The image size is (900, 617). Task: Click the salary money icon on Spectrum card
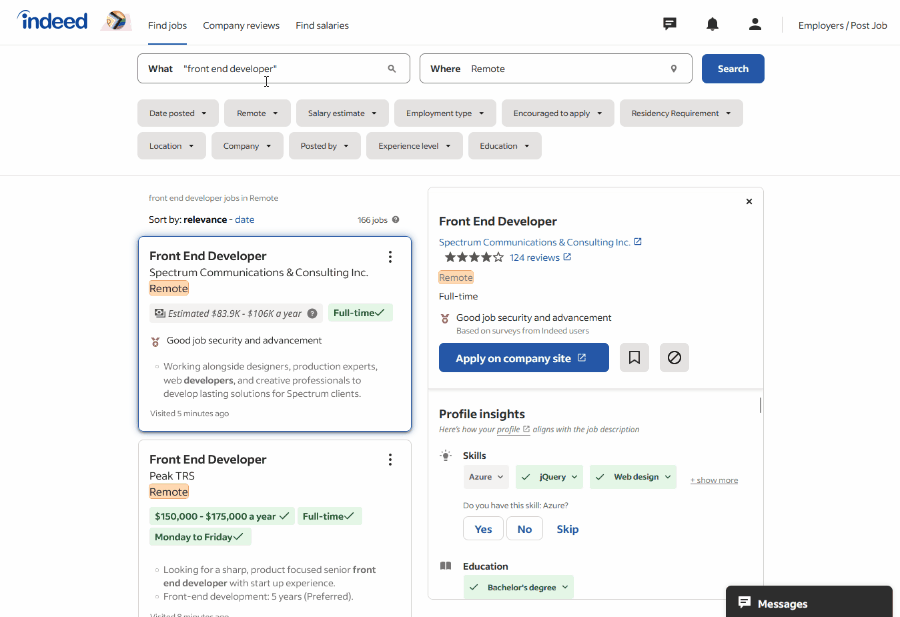160,313
